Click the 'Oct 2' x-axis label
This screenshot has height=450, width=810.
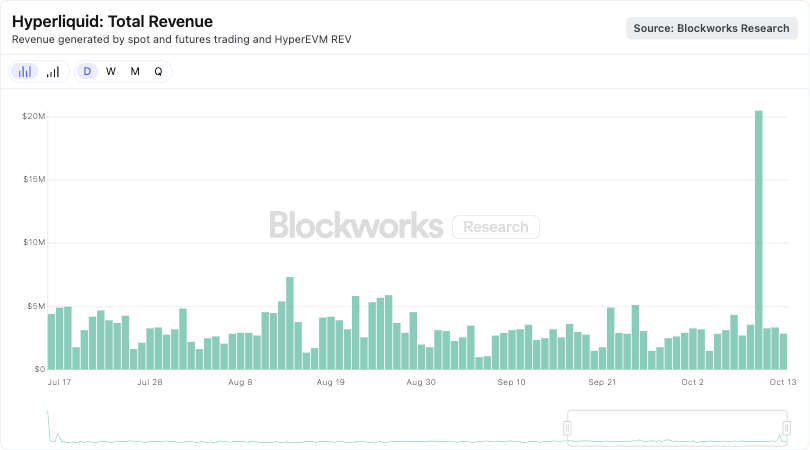point(692,382)
